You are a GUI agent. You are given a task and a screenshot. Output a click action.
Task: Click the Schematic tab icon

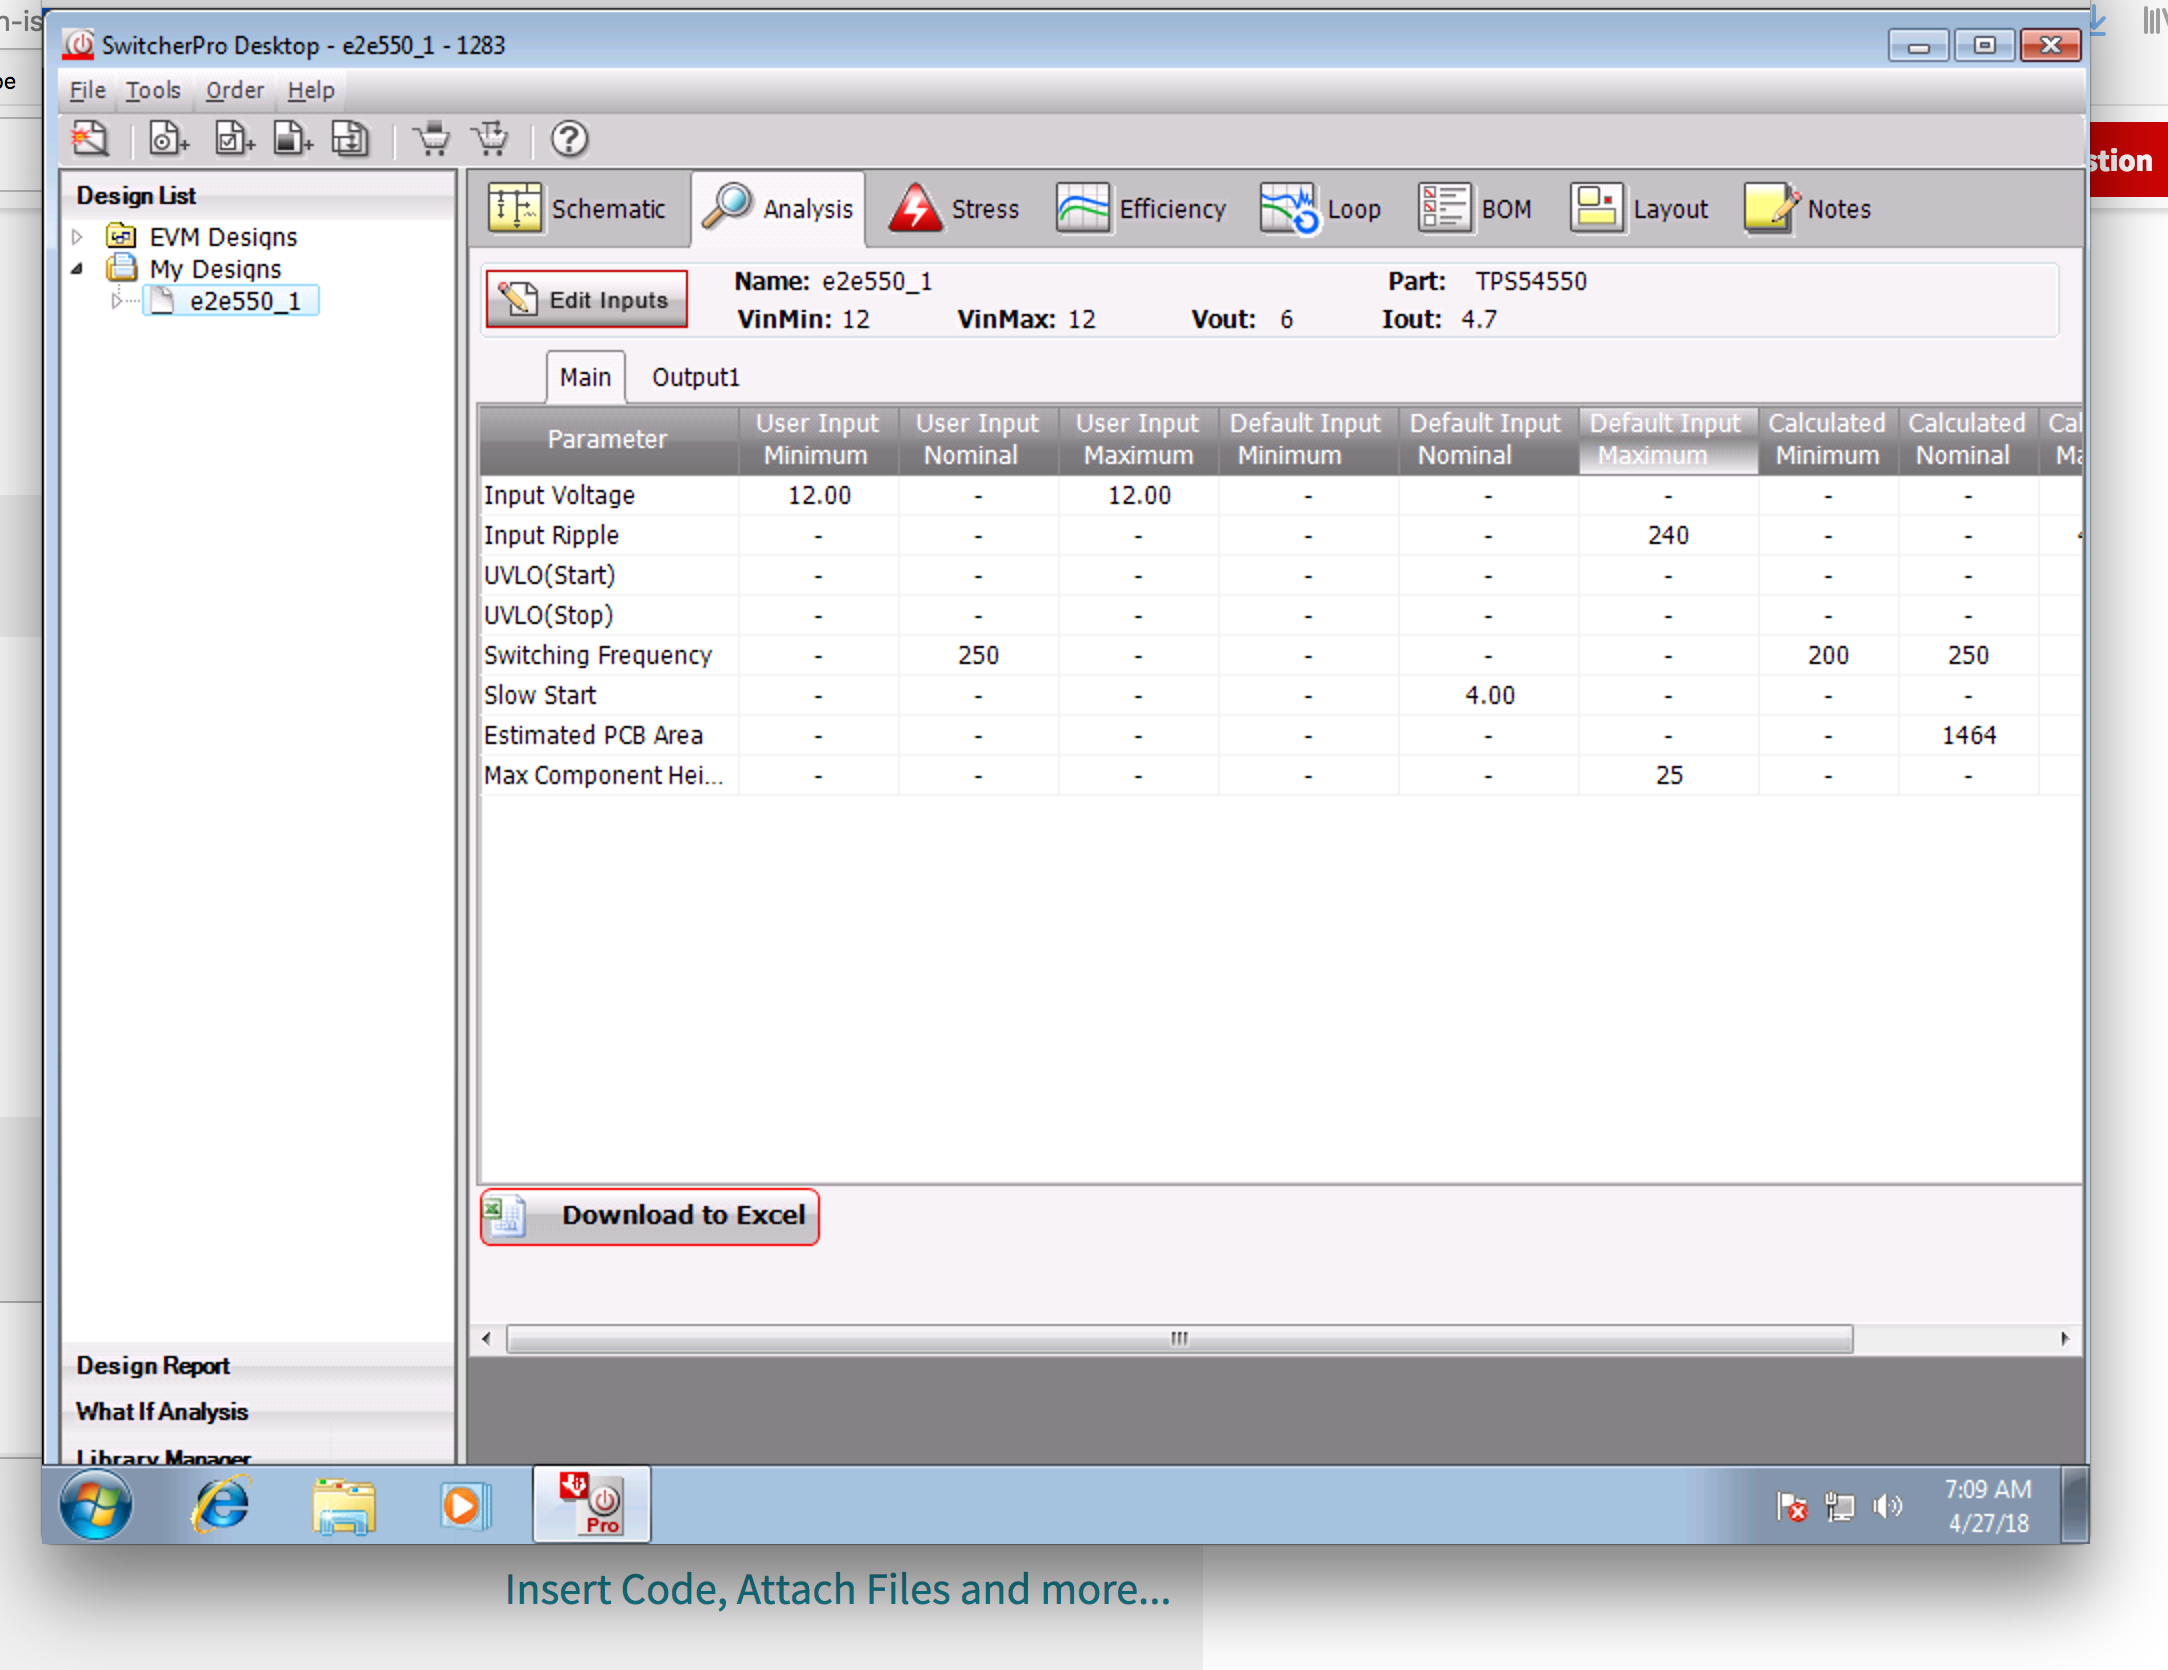pos(515,208)
